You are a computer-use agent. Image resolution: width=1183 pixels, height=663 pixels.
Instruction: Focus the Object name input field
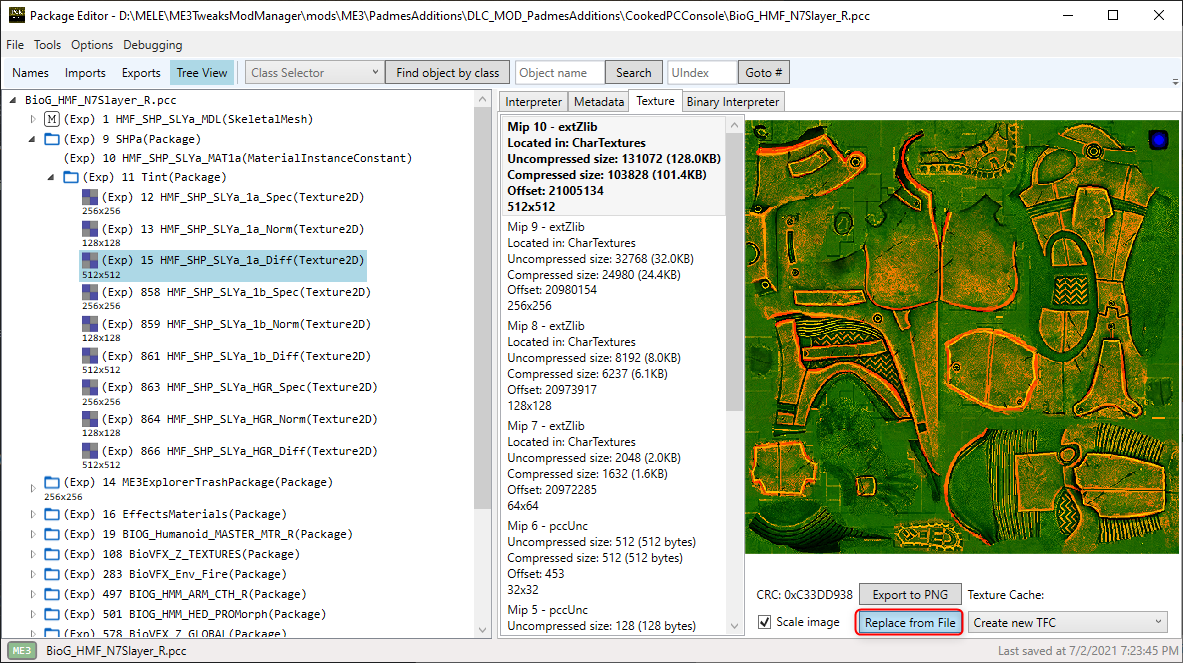click(x=560, y=72)
